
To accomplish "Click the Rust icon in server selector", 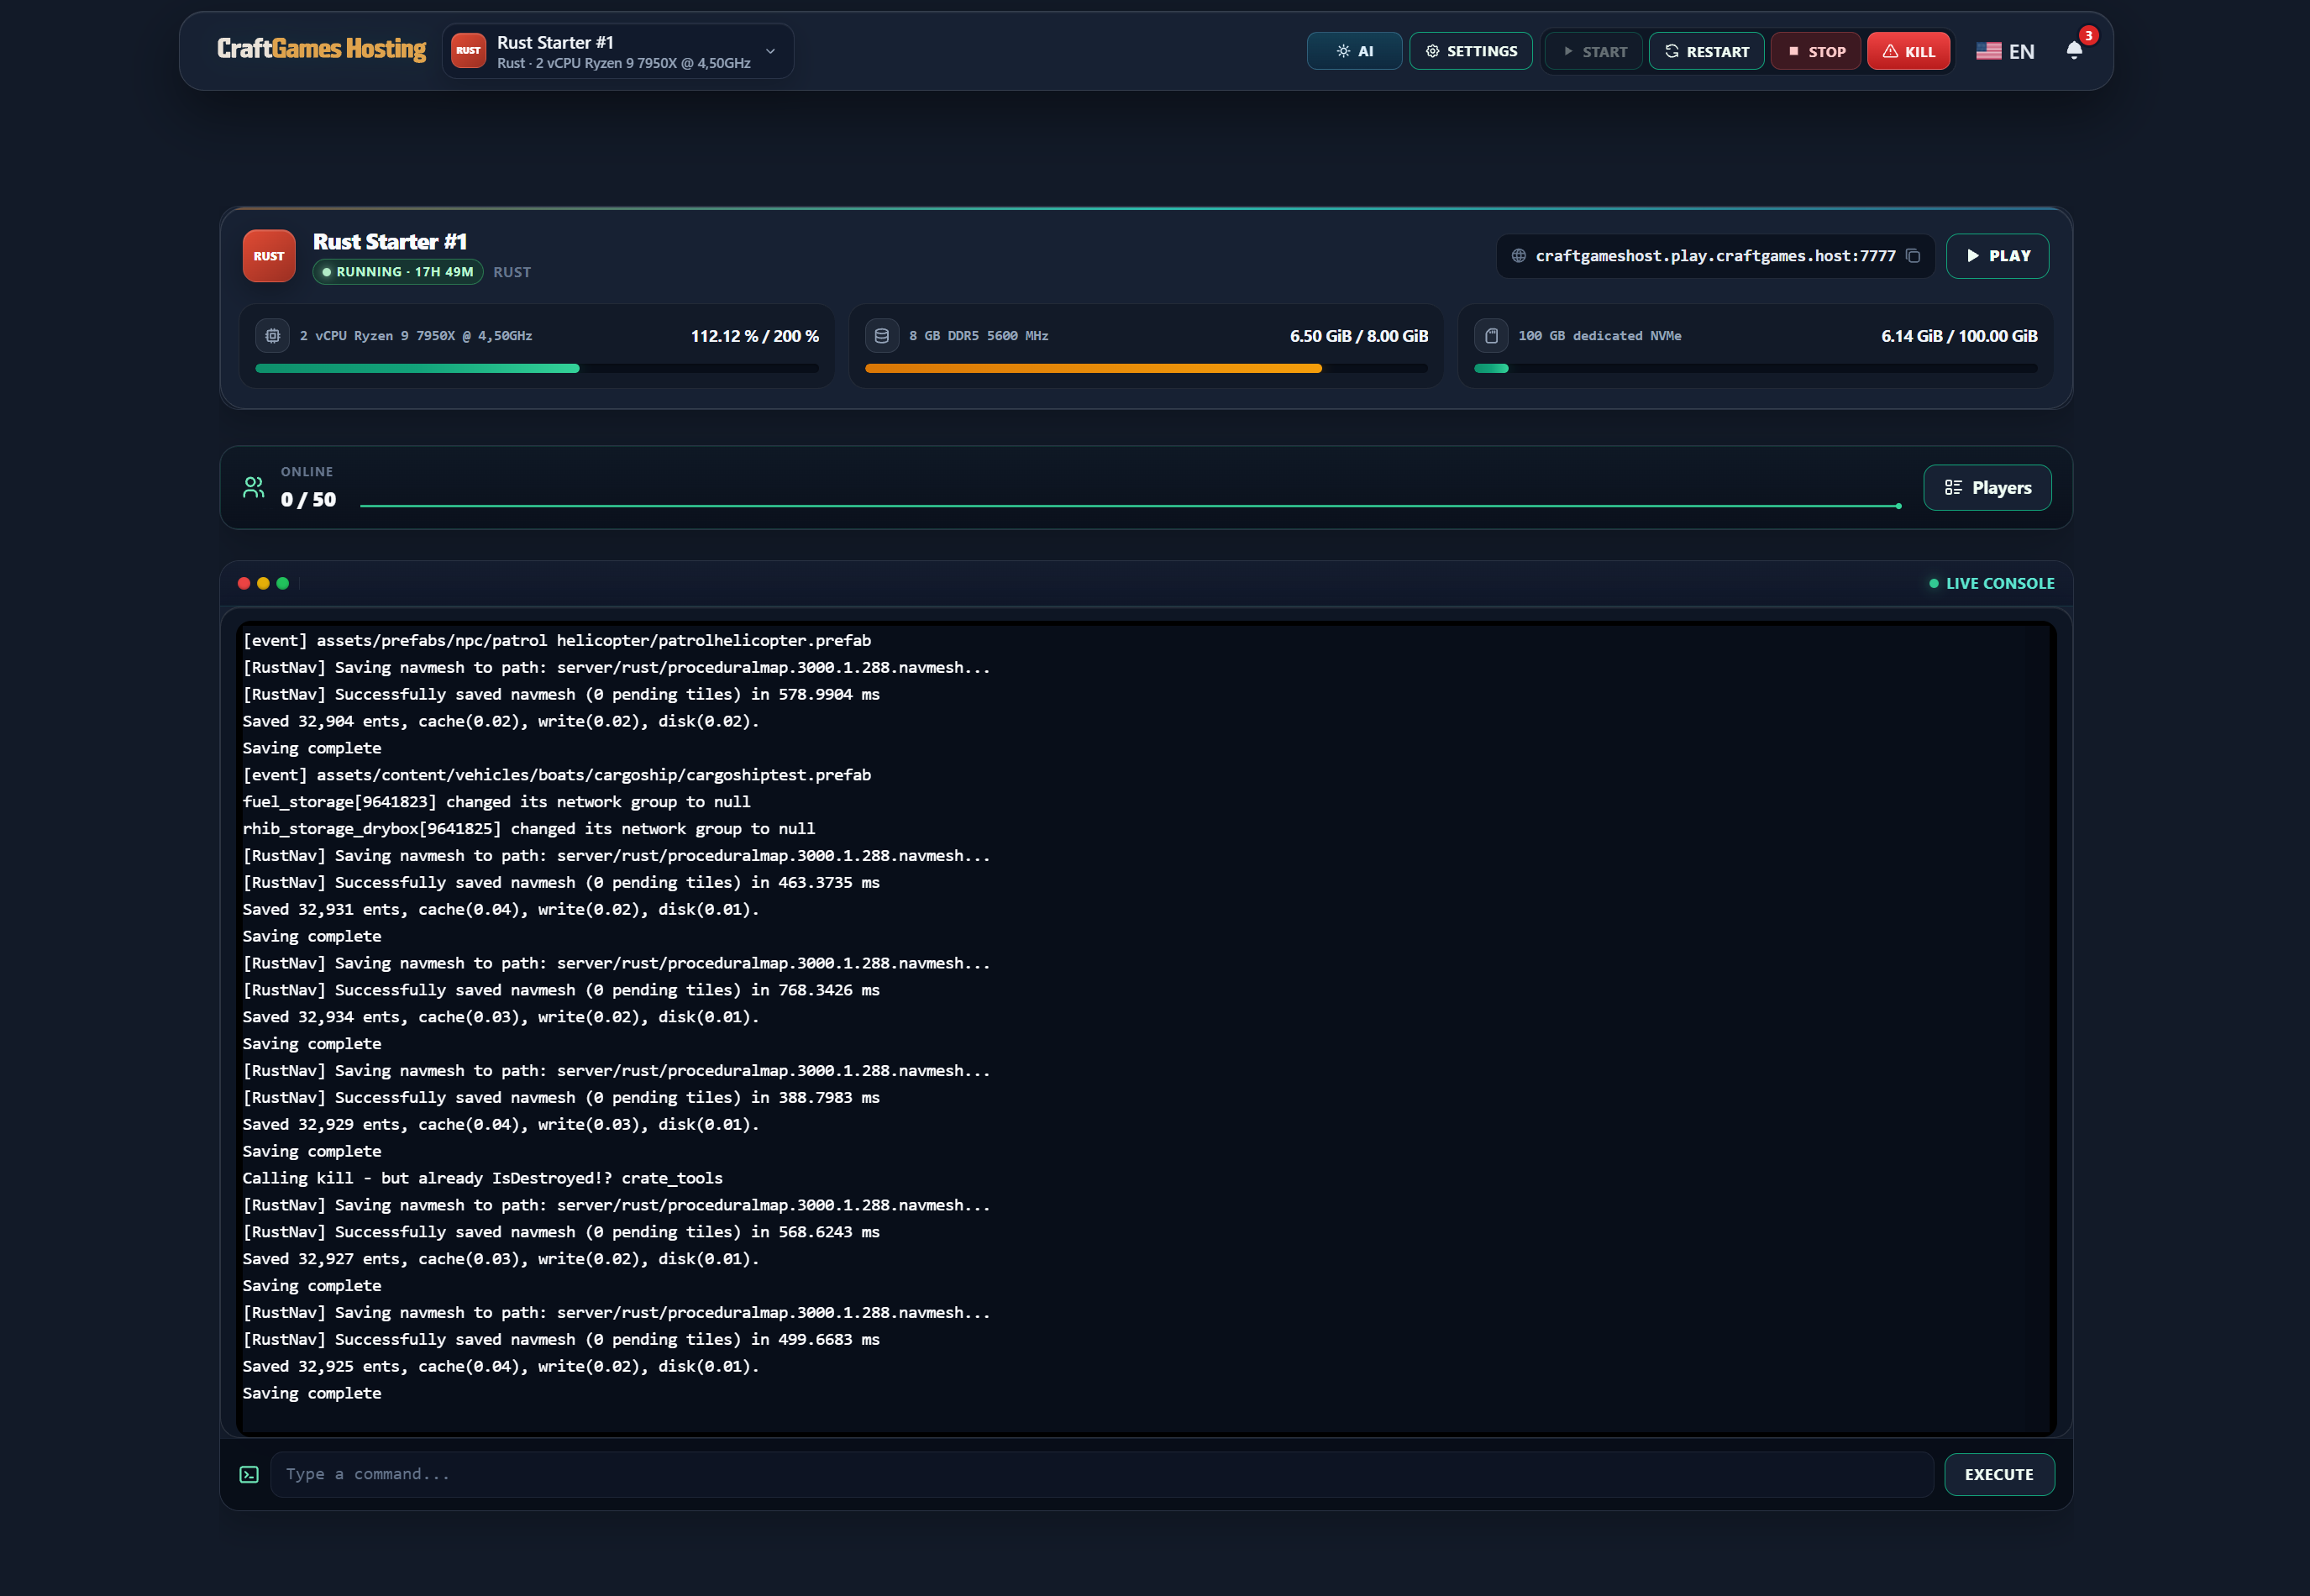I will click(468, 51).
